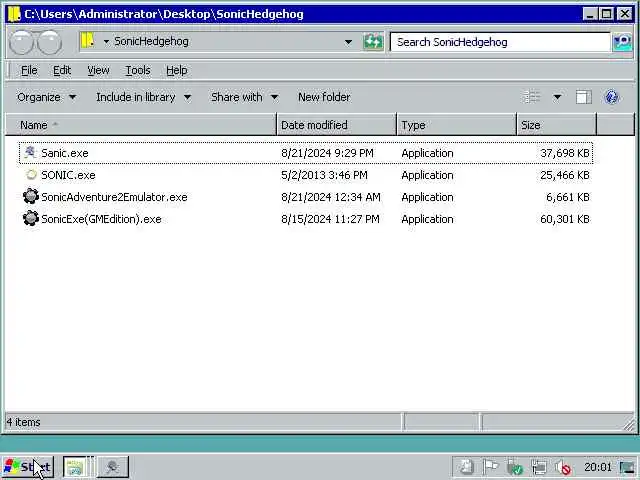
Task: Open the address bar history dropdown
Action: click(348, 42)
